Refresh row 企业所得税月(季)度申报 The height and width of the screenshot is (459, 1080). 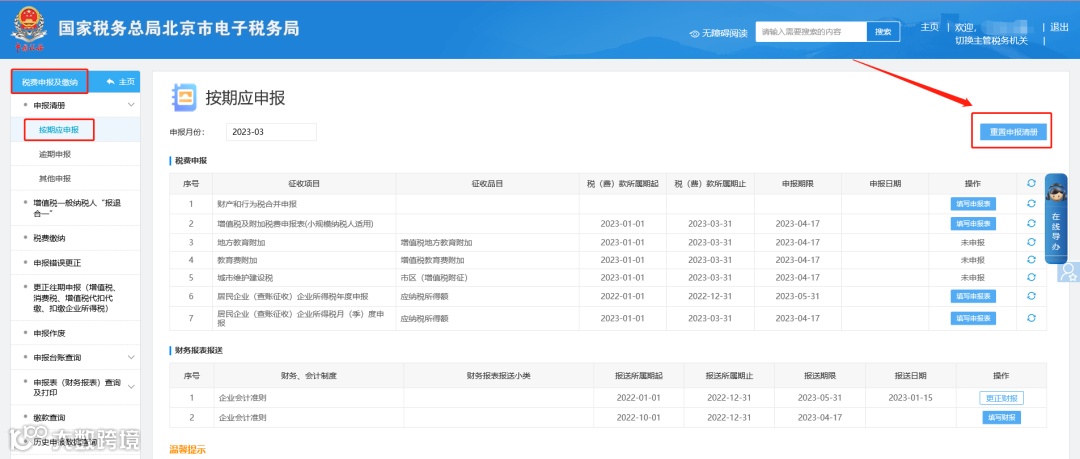tap(1031, 318)
